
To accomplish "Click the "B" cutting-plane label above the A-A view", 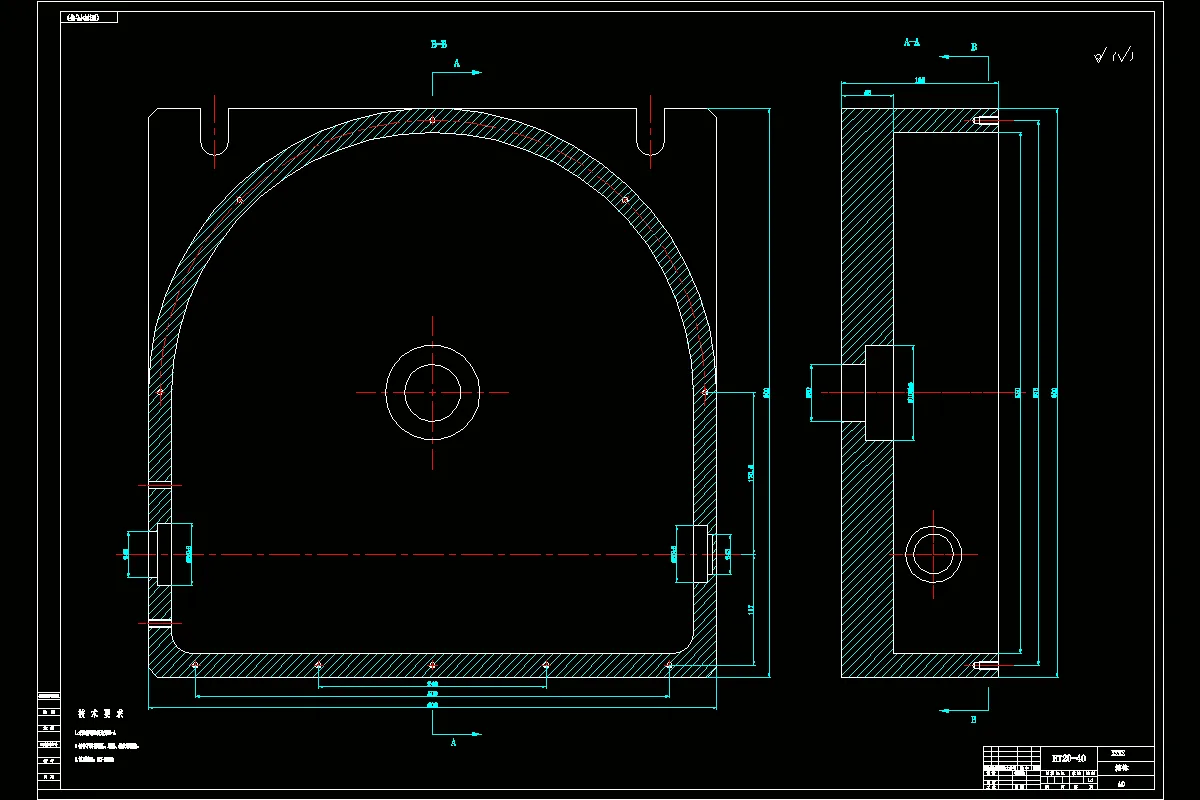I will pyautogui.click(x=975, y=46).
